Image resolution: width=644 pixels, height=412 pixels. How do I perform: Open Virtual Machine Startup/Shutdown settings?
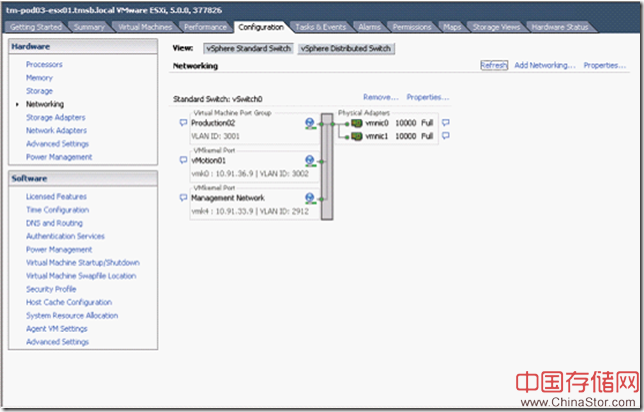83,262
